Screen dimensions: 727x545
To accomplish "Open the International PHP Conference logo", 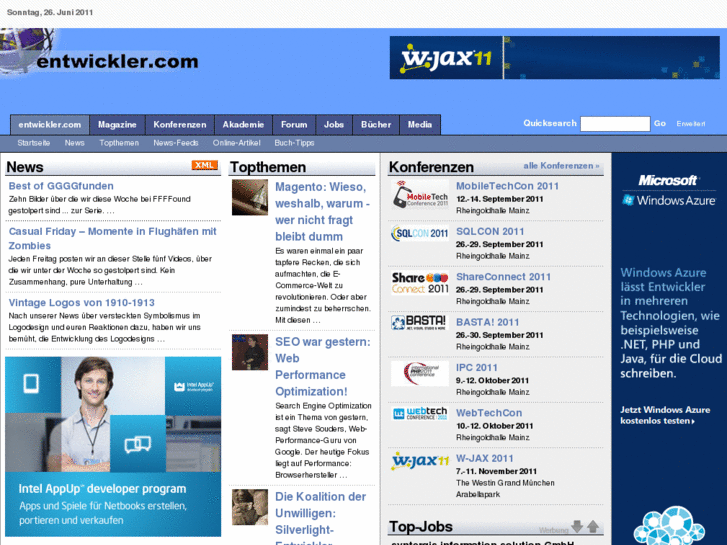I will [420, 373].
